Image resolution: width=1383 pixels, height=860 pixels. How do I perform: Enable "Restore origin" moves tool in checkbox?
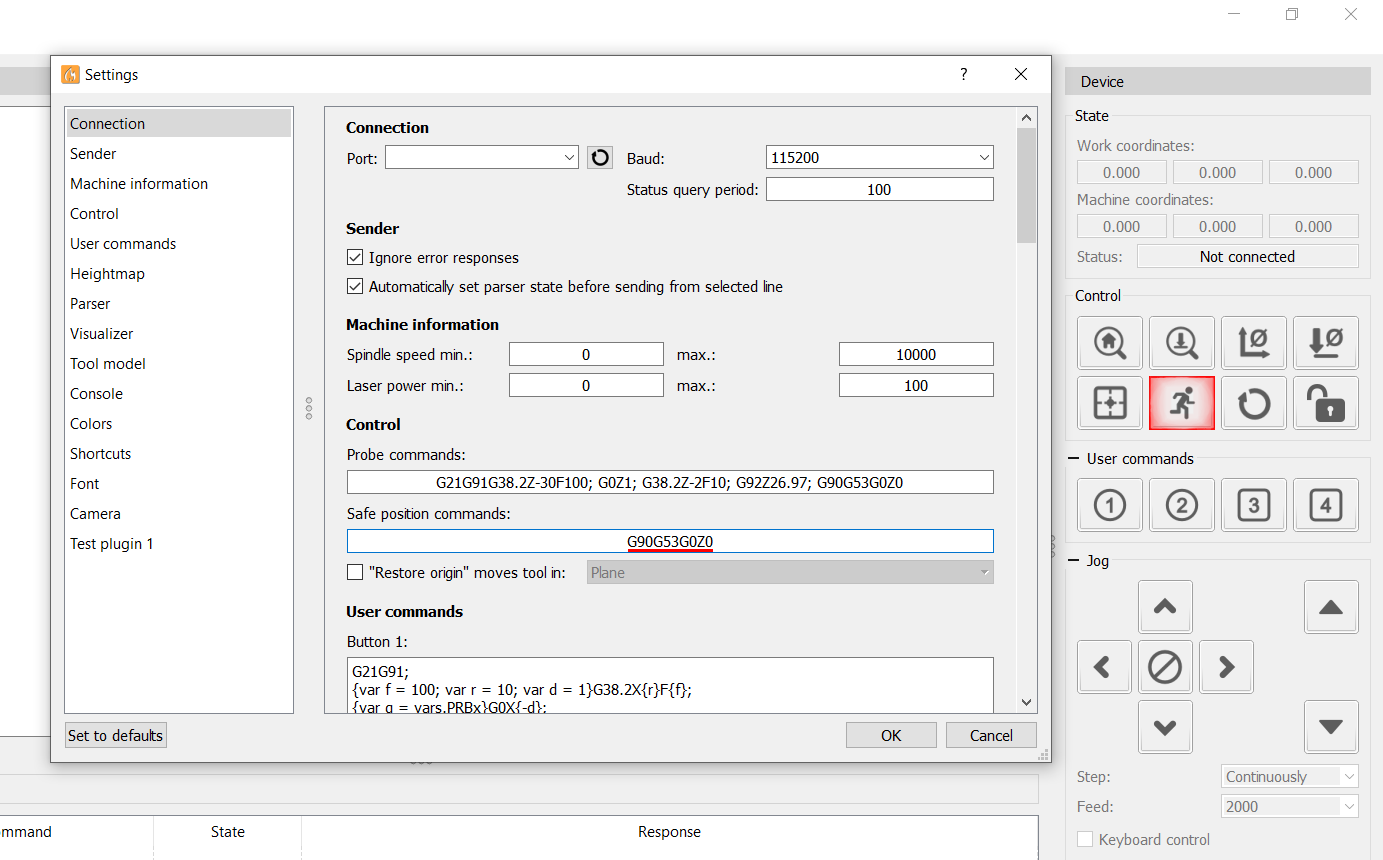point(355,573)
